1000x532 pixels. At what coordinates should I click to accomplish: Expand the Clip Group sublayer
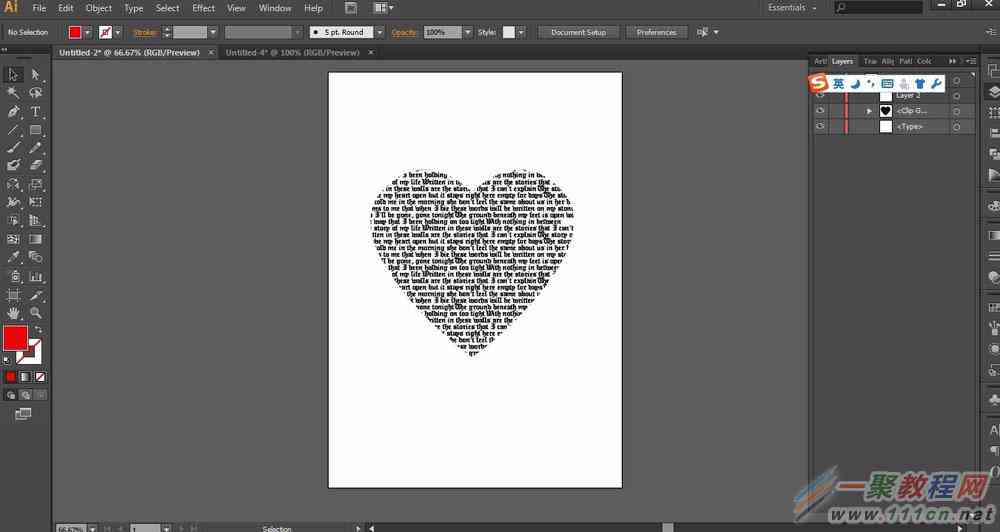coord(869,111)
